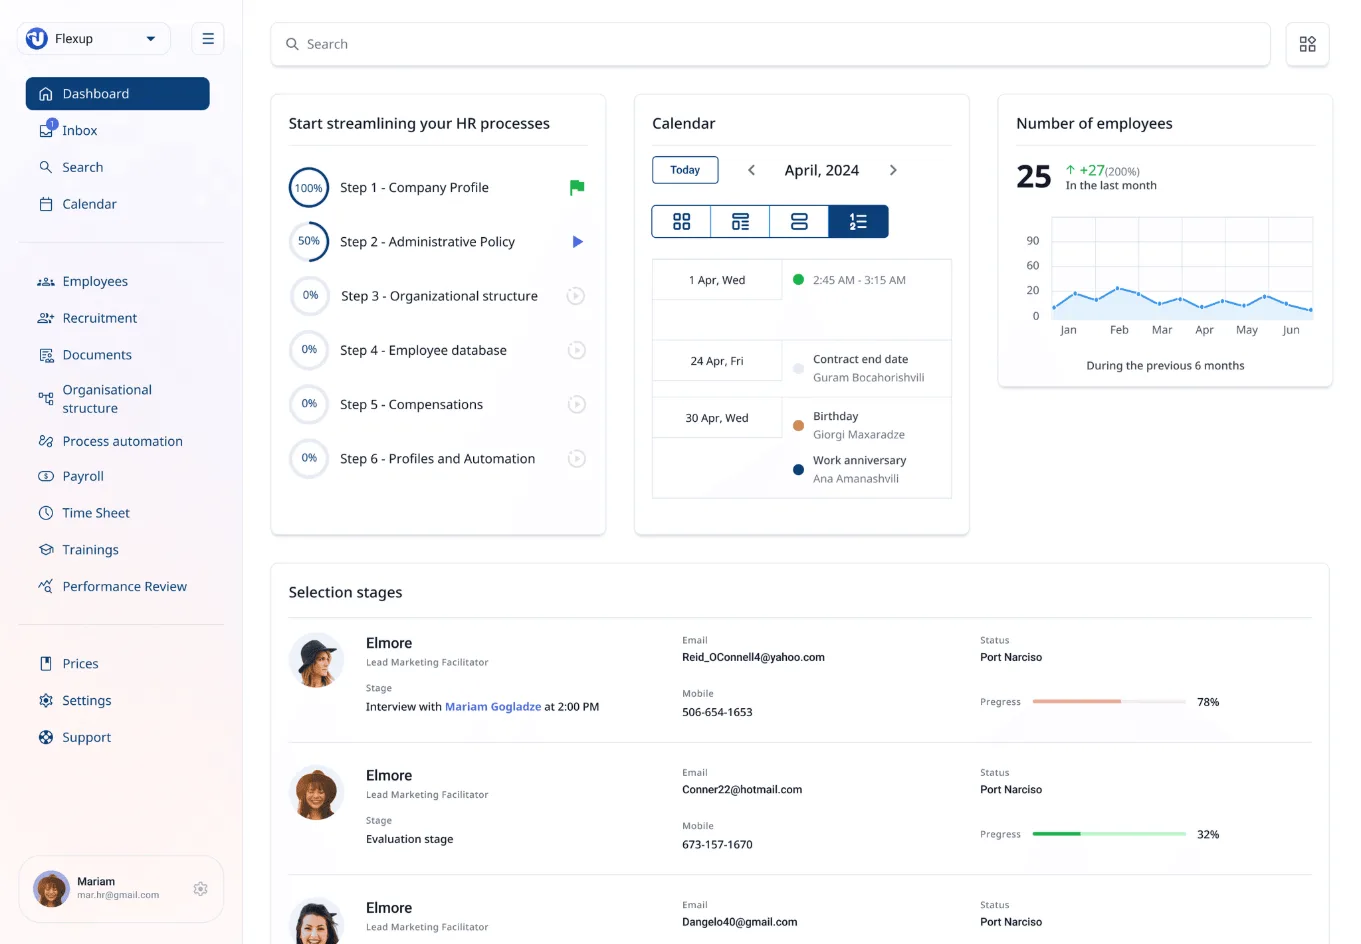
Task: Click mobile number 506-654-1653
Action: (717, 712)
